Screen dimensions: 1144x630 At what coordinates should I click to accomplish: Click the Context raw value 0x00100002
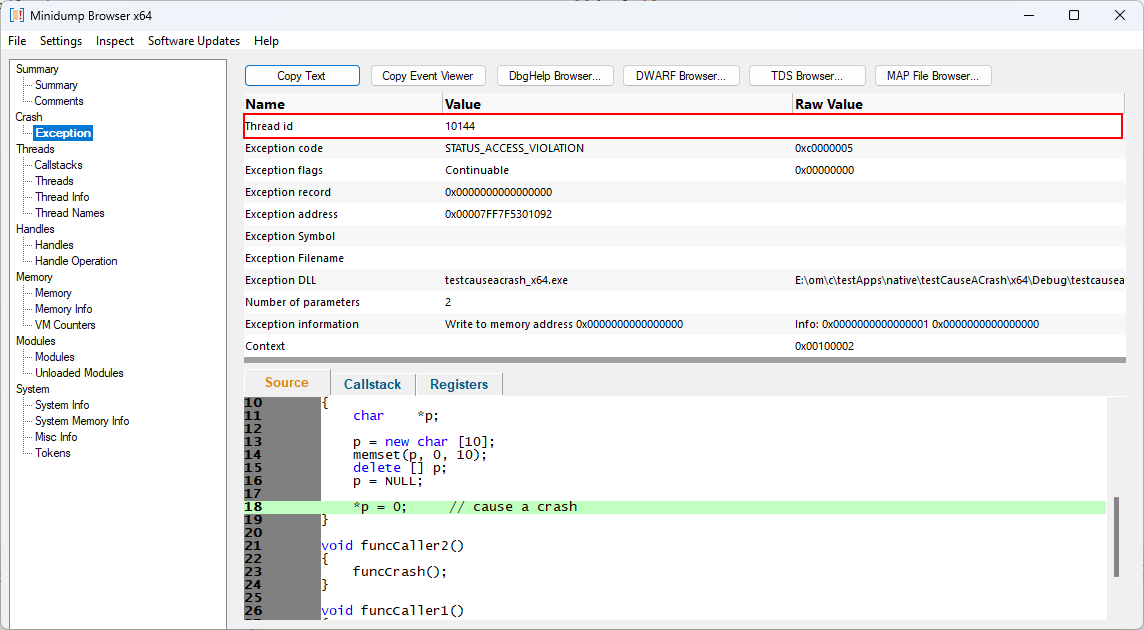(824, 346)
